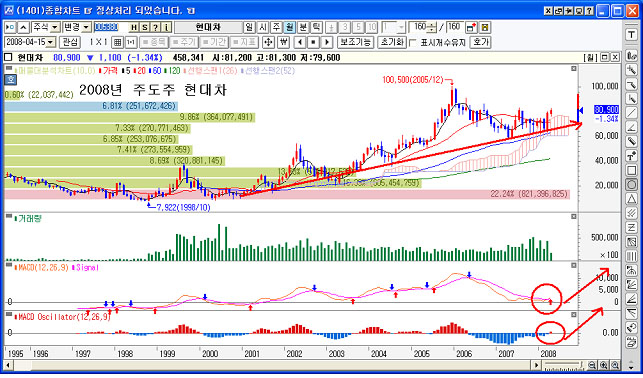
Task: Click the 초기화 reset button
Action: point(391,42)
